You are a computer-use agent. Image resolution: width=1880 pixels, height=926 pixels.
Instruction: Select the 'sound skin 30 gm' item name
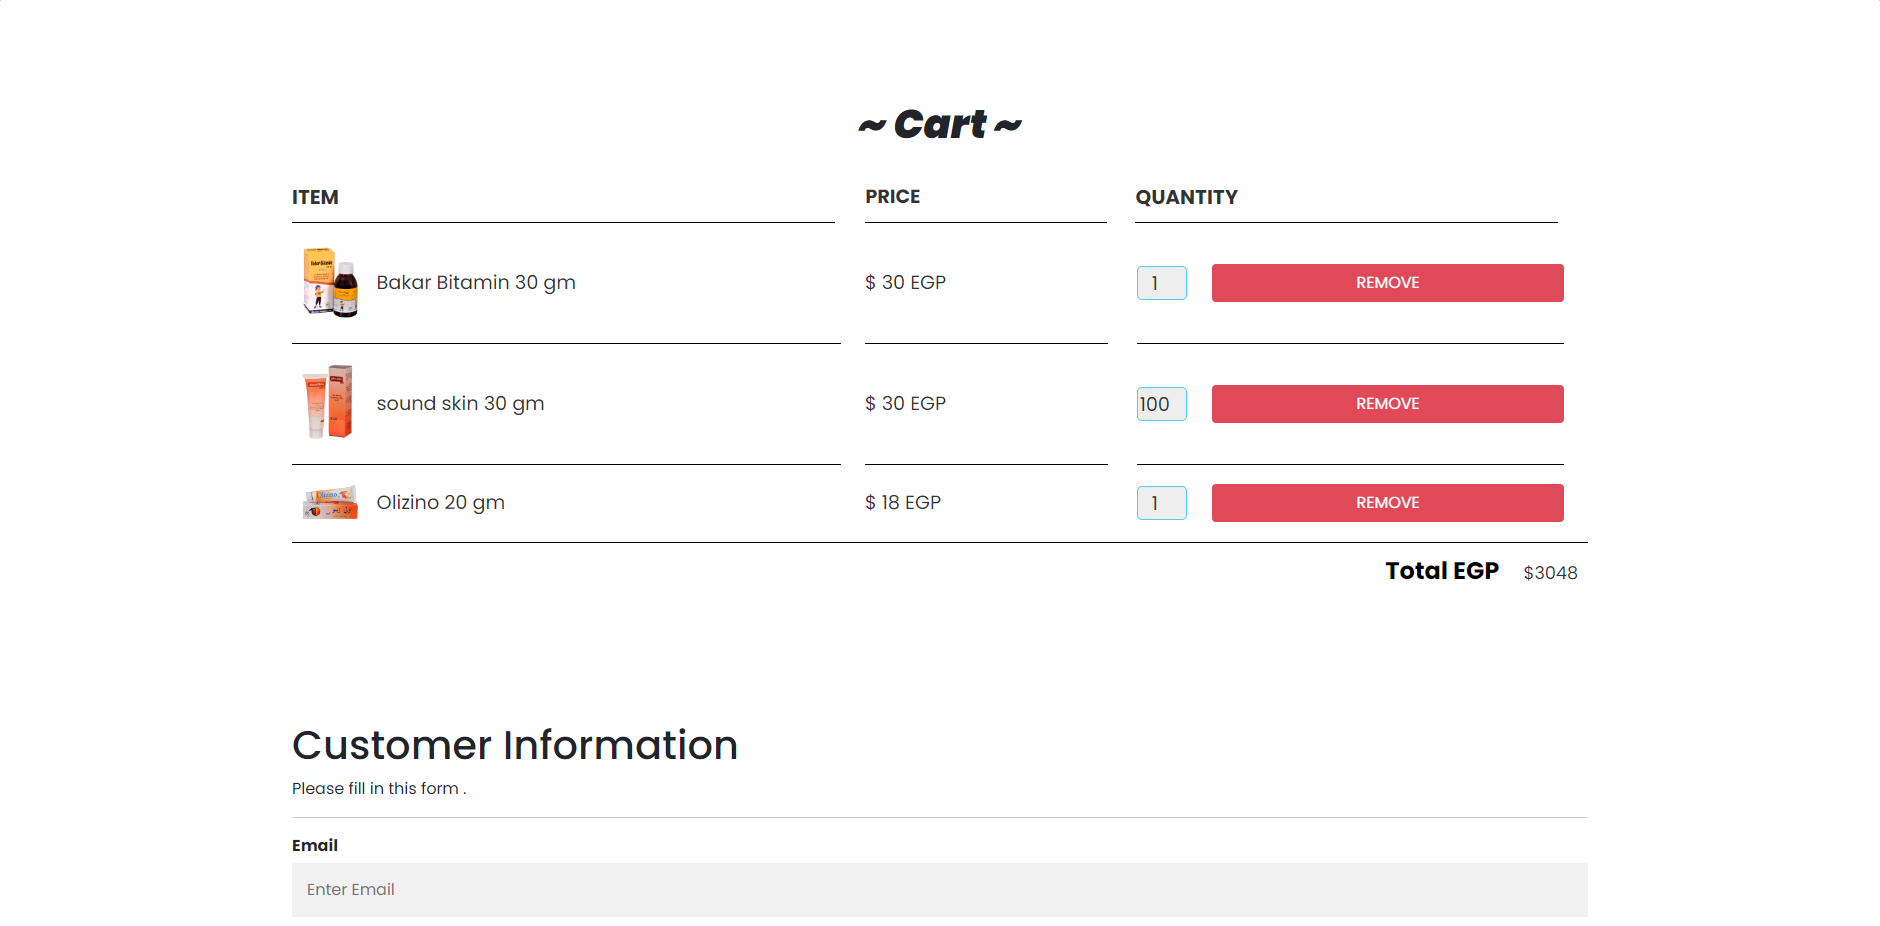tap(460, 404)
